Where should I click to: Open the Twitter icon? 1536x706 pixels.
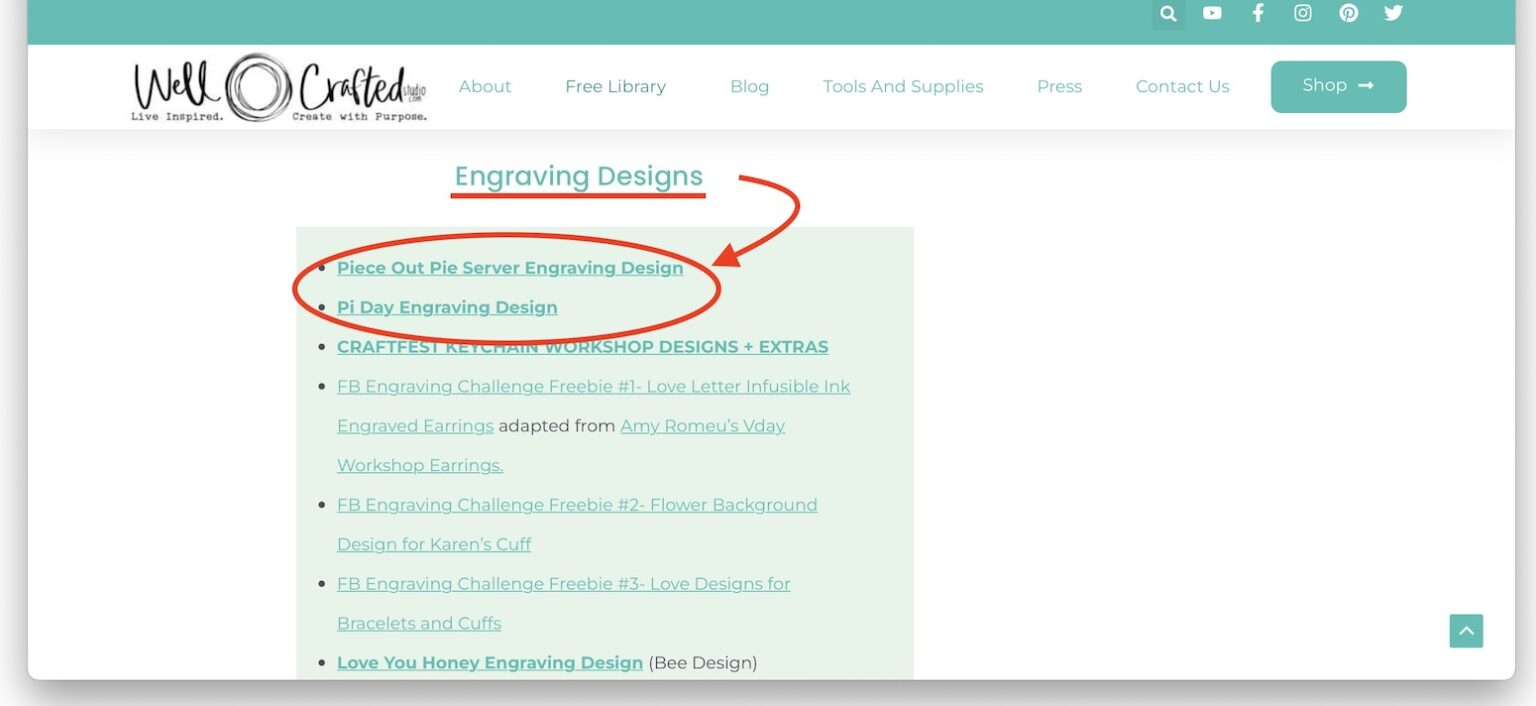click(x=1392, y=13)
